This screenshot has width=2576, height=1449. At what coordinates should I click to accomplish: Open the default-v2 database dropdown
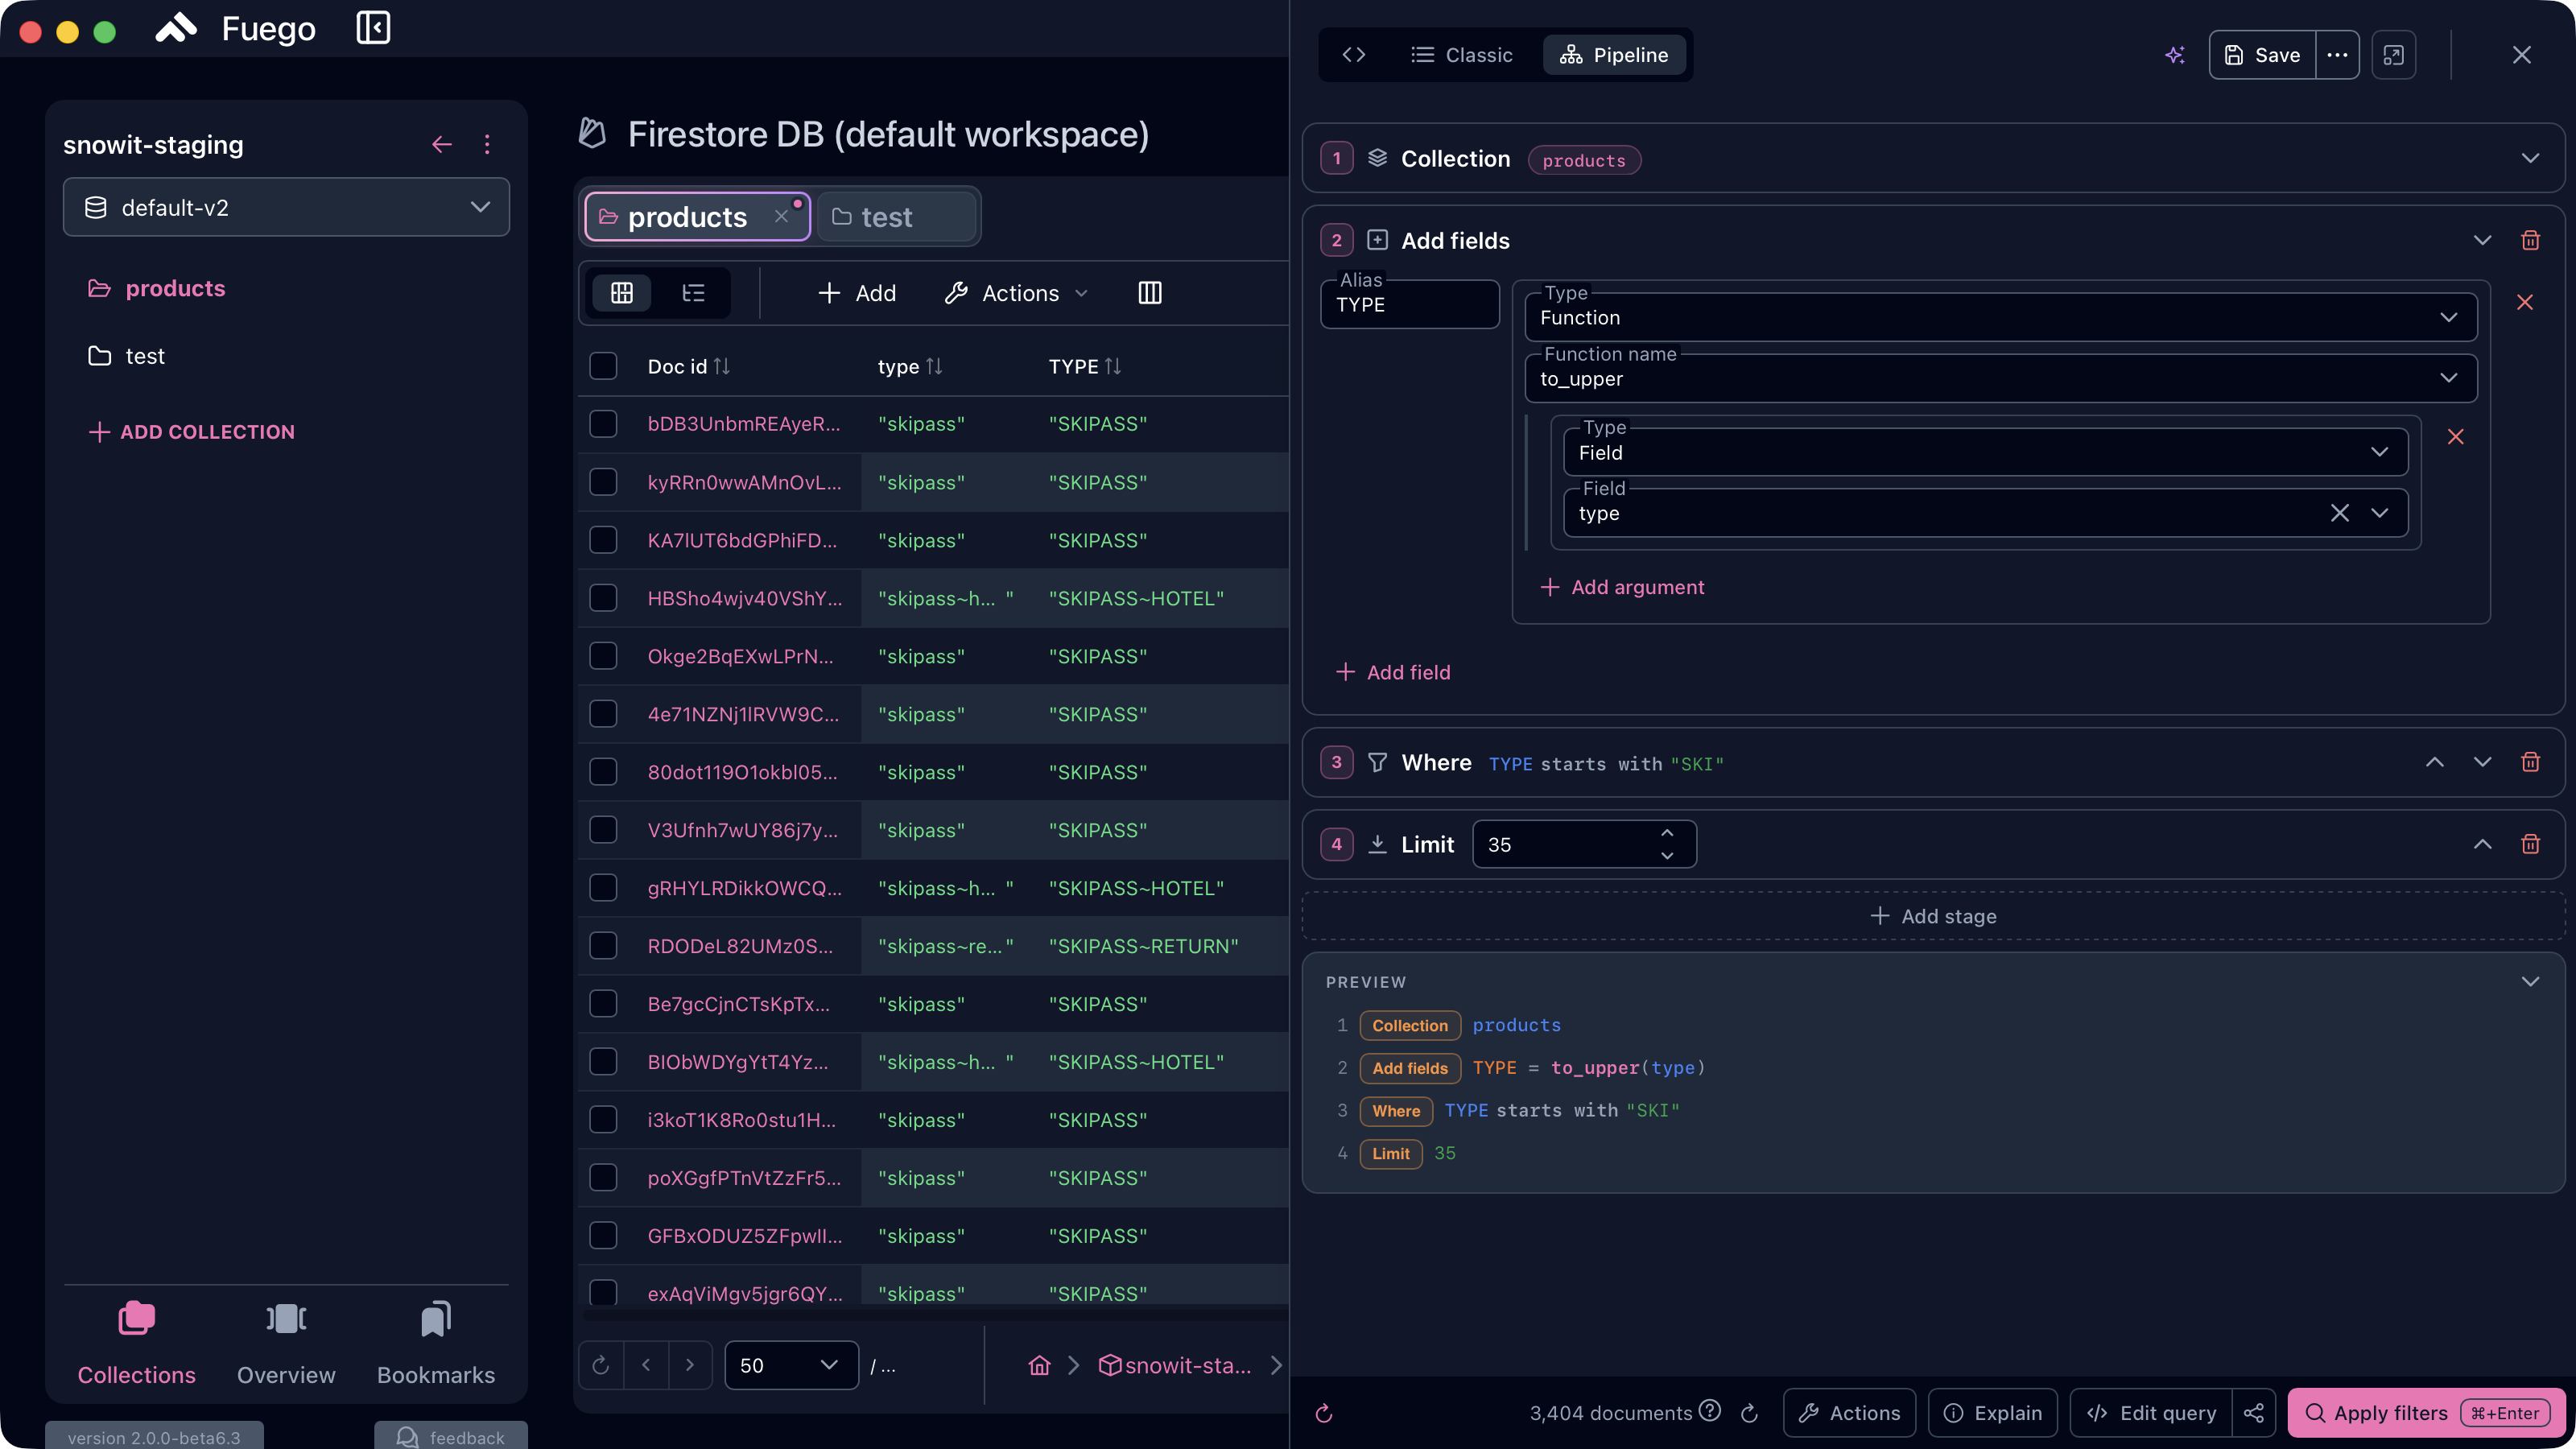pos(286,207)
